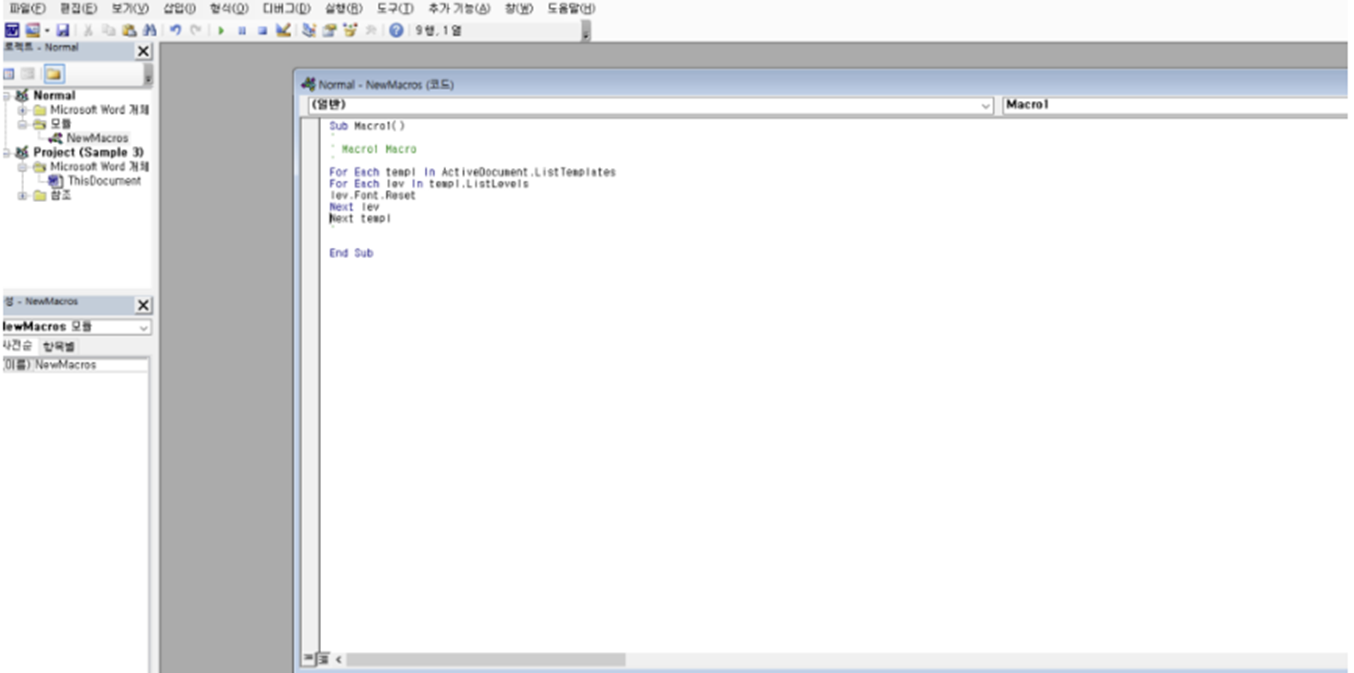Open the 파일(F) menu
The image size is (1354, 673).
pos(27,8)
